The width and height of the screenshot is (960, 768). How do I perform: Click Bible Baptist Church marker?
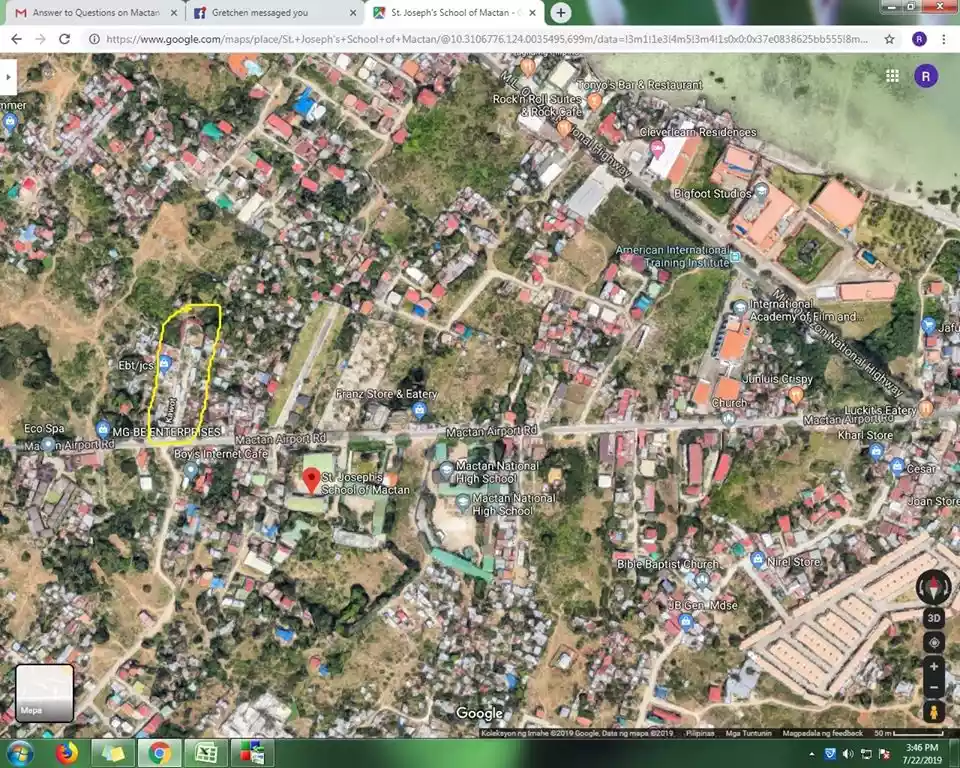[x=702, y=579]
